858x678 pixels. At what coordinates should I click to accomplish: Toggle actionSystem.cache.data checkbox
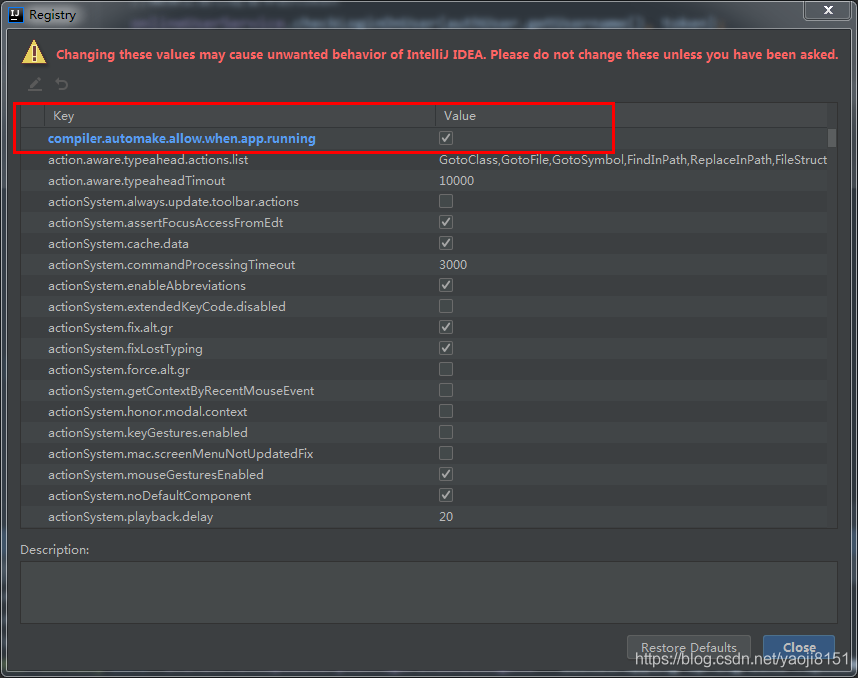[446, 244]
